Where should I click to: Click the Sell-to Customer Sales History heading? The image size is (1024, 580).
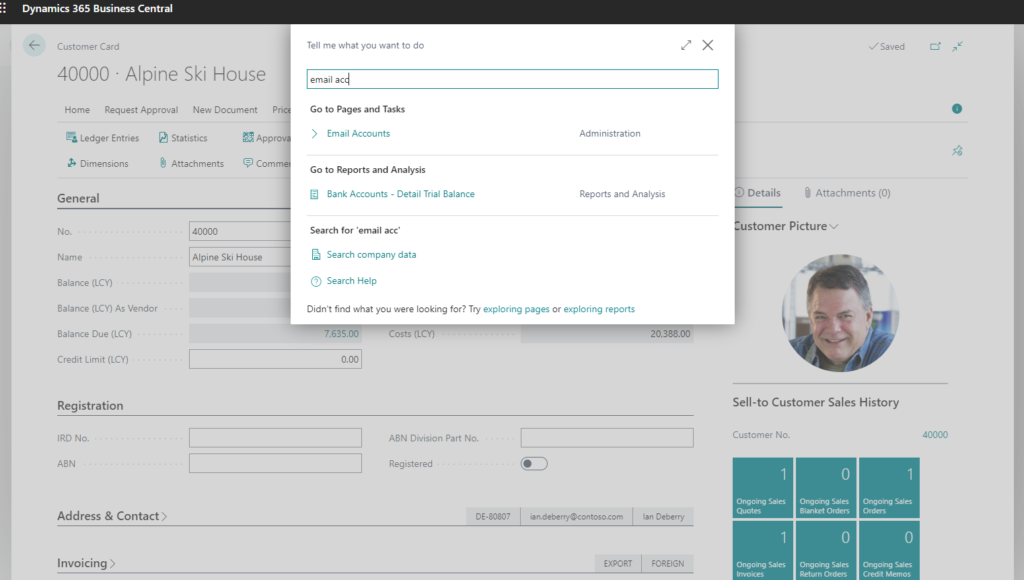point(816,402)
